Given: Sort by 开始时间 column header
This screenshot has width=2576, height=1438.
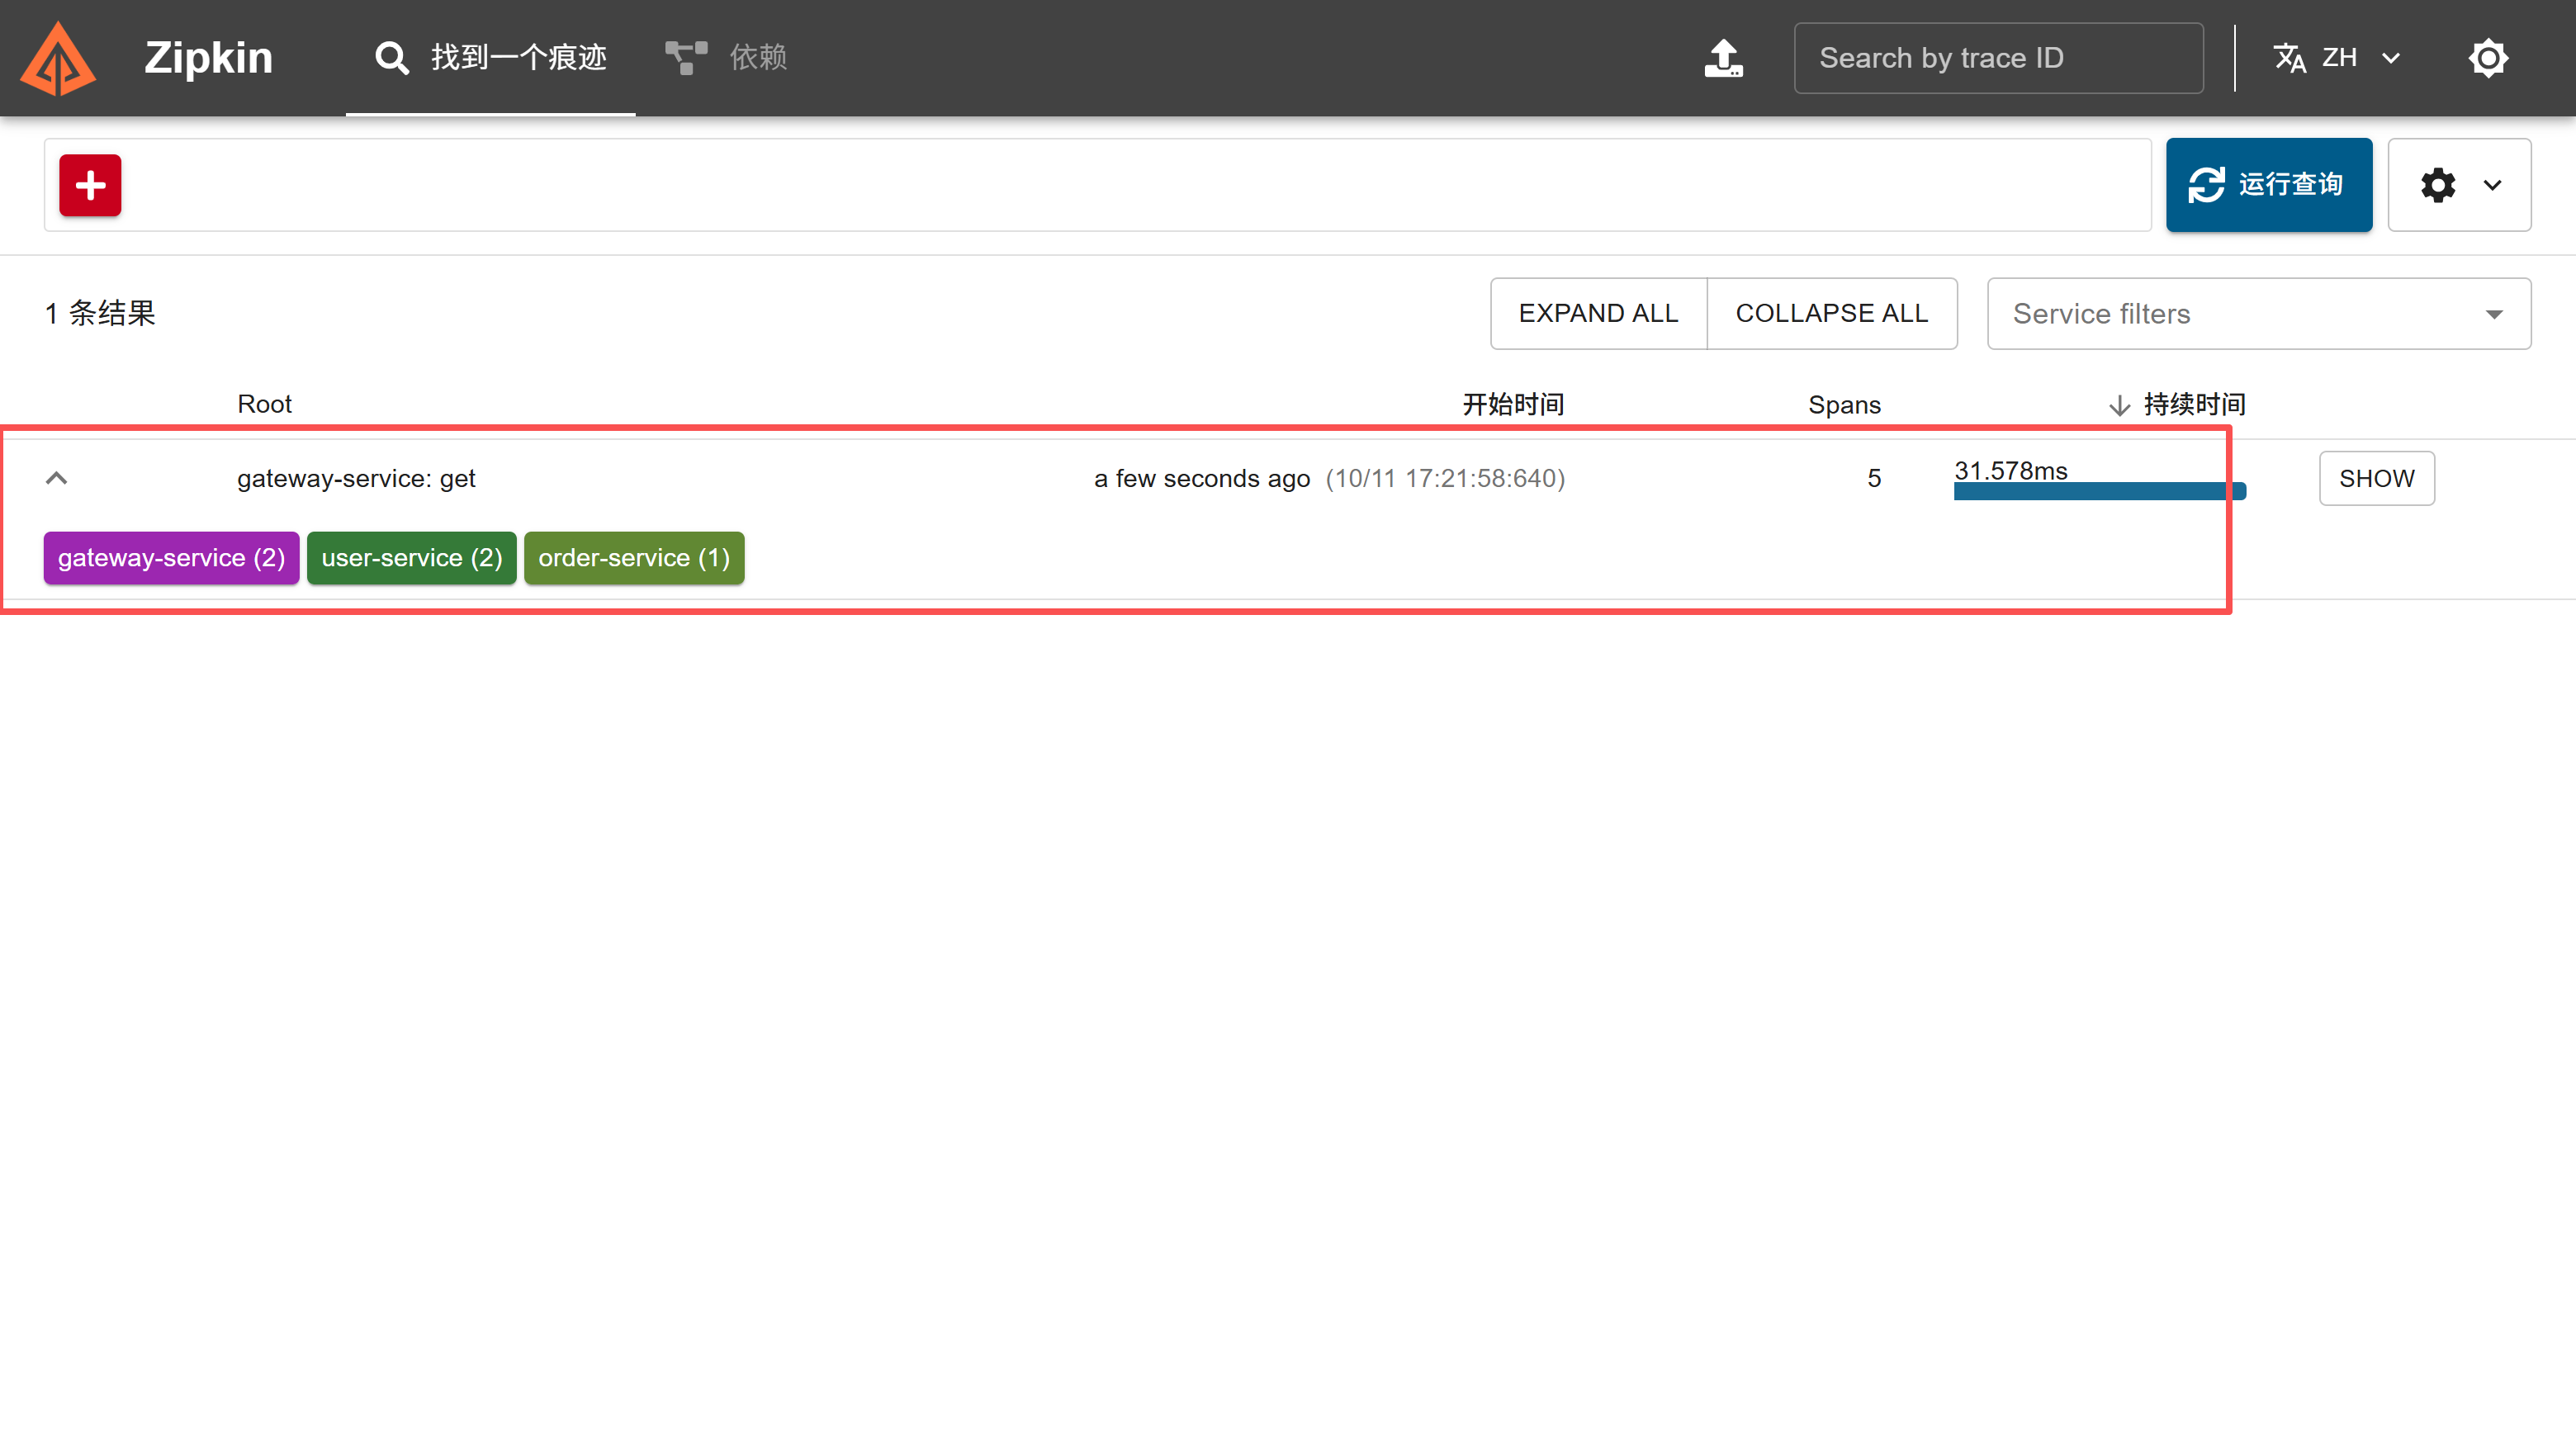Looking at the screenshot, I should coord(1513,404).
